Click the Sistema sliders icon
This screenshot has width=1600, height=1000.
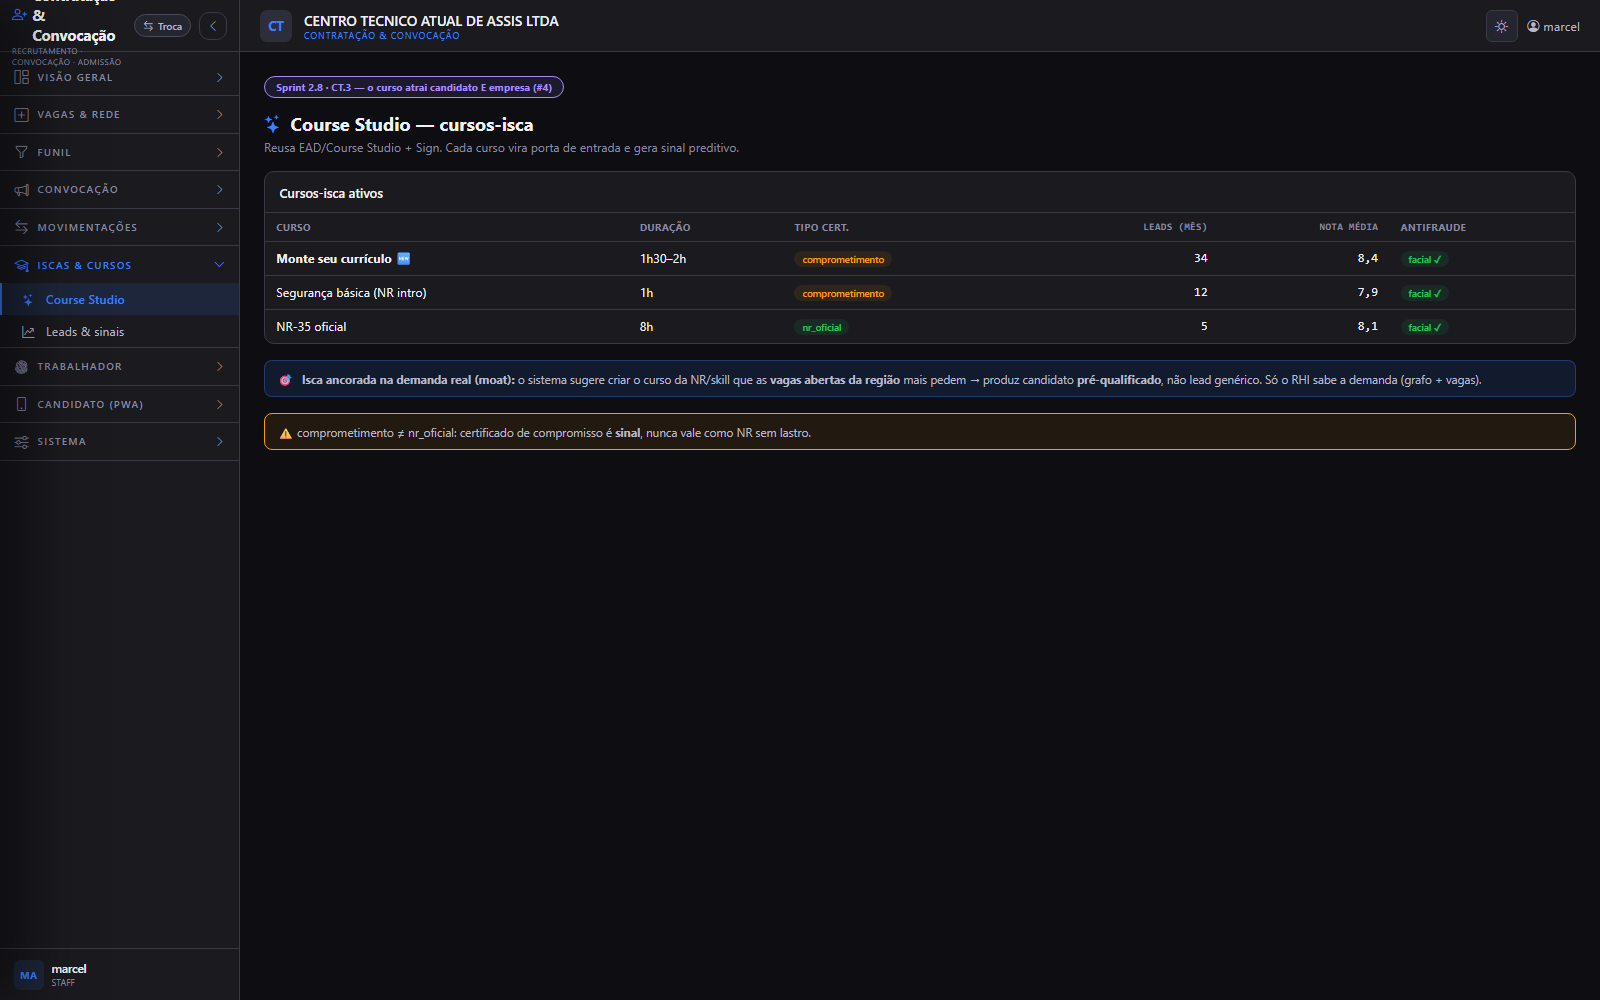click(x=21, y=442)
